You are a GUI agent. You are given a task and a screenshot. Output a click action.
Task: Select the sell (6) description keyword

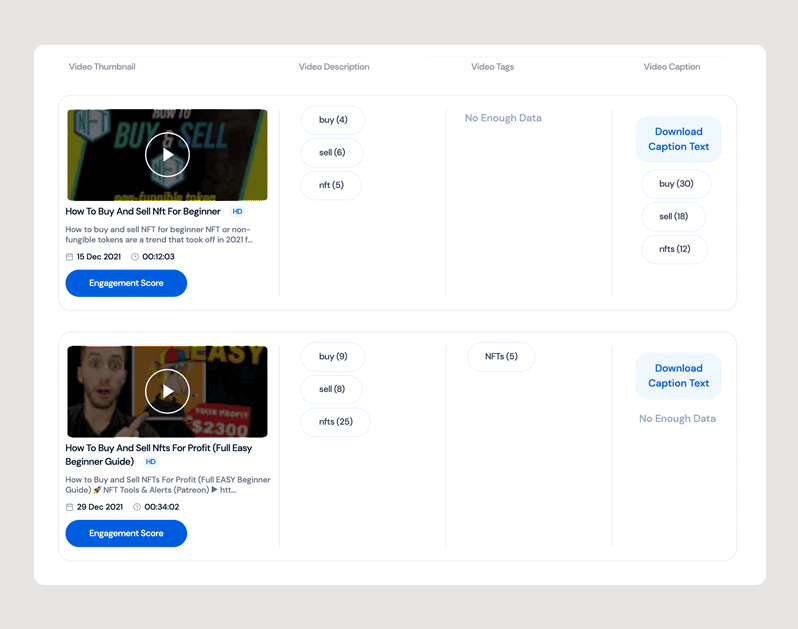[x=332, y=153]
